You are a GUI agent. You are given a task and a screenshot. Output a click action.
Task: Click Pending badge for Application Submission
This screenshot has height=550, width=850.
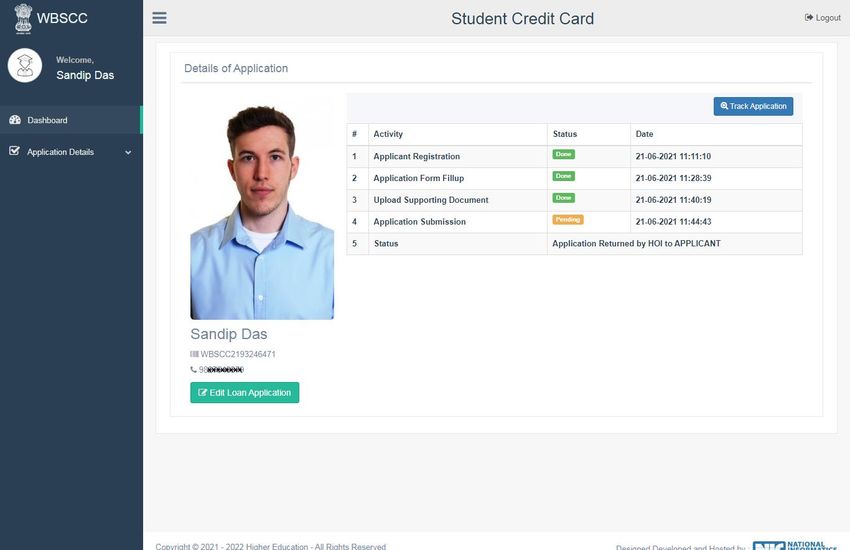[568, 219]
